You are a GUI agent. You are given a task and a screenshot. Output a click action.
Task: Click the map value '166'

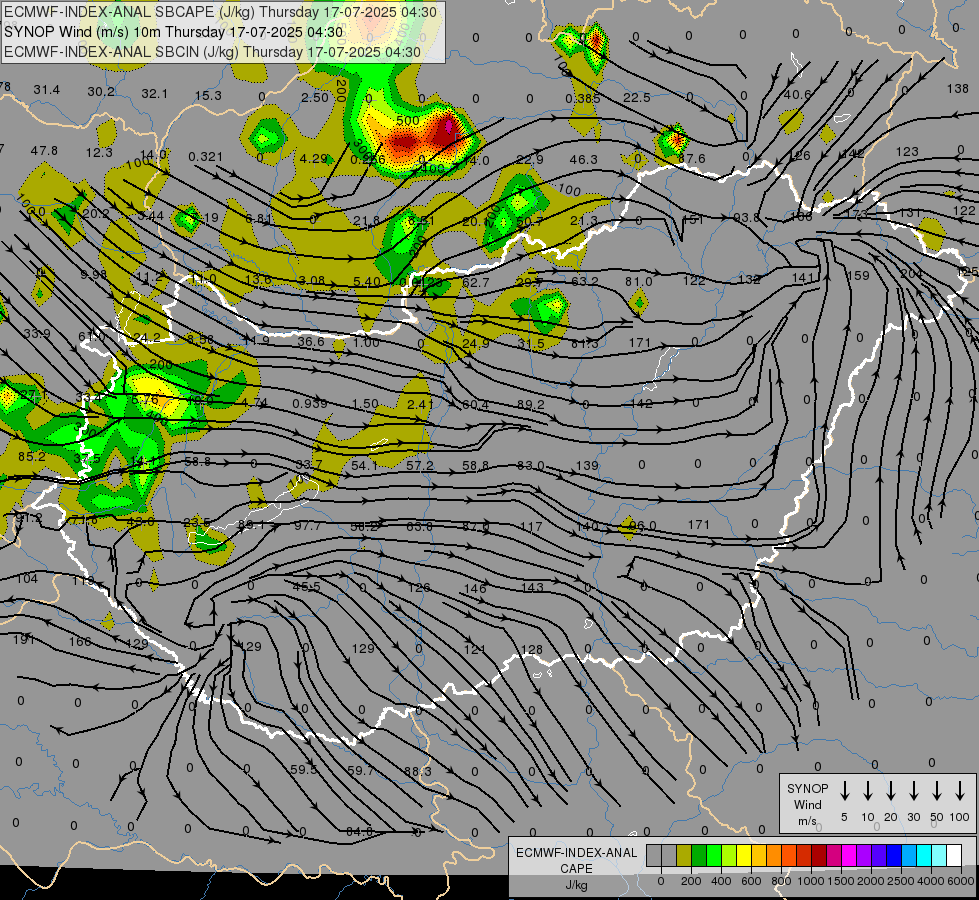(80, 641)
